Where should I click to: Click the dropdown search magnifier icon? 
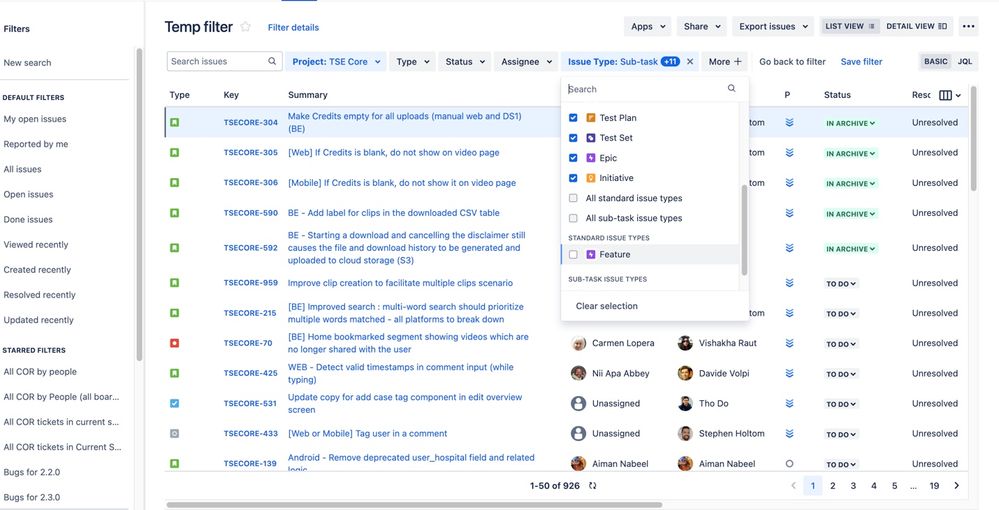(731, 89)
